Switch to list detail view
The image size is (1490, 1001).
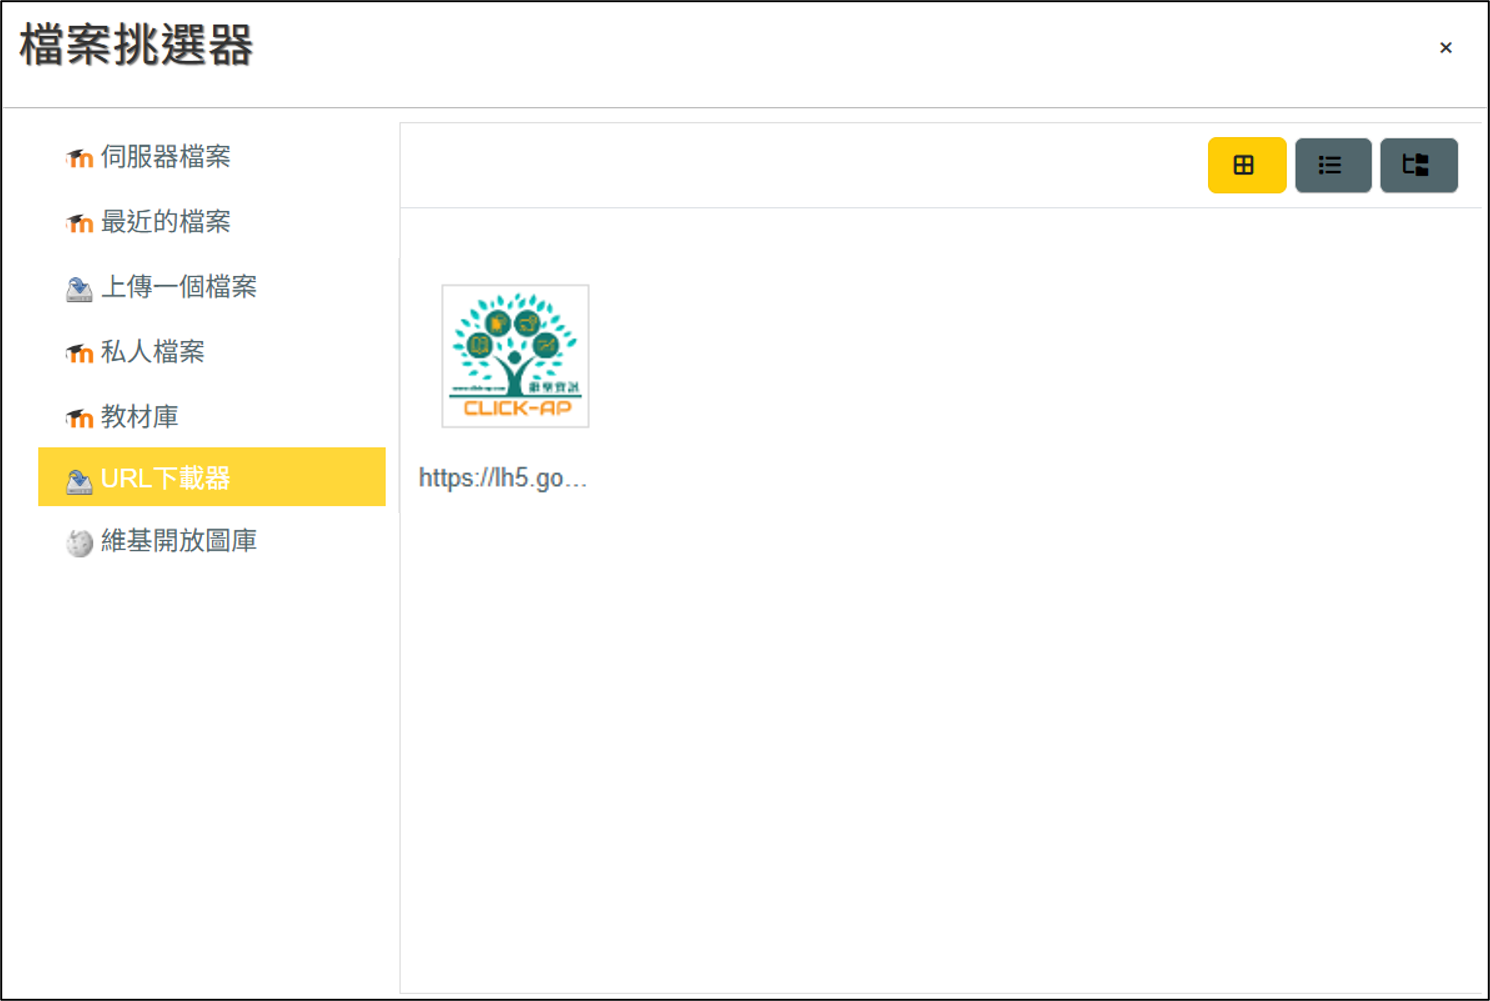tap(1333, 165)
